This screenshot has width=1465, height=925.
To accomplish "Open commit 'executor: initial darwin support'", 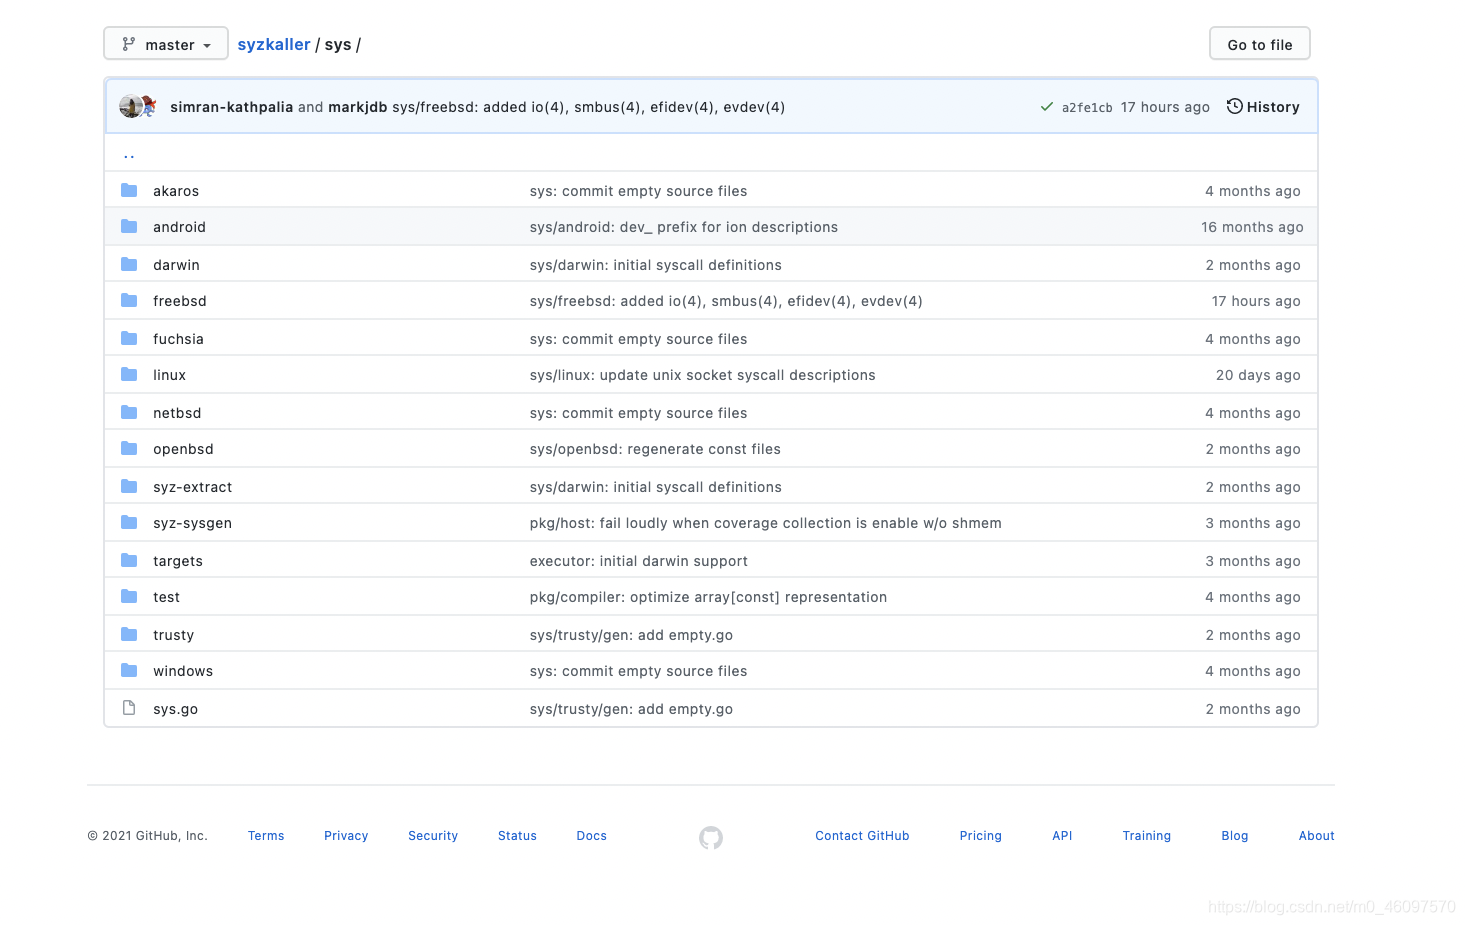I will click(639, 561).
